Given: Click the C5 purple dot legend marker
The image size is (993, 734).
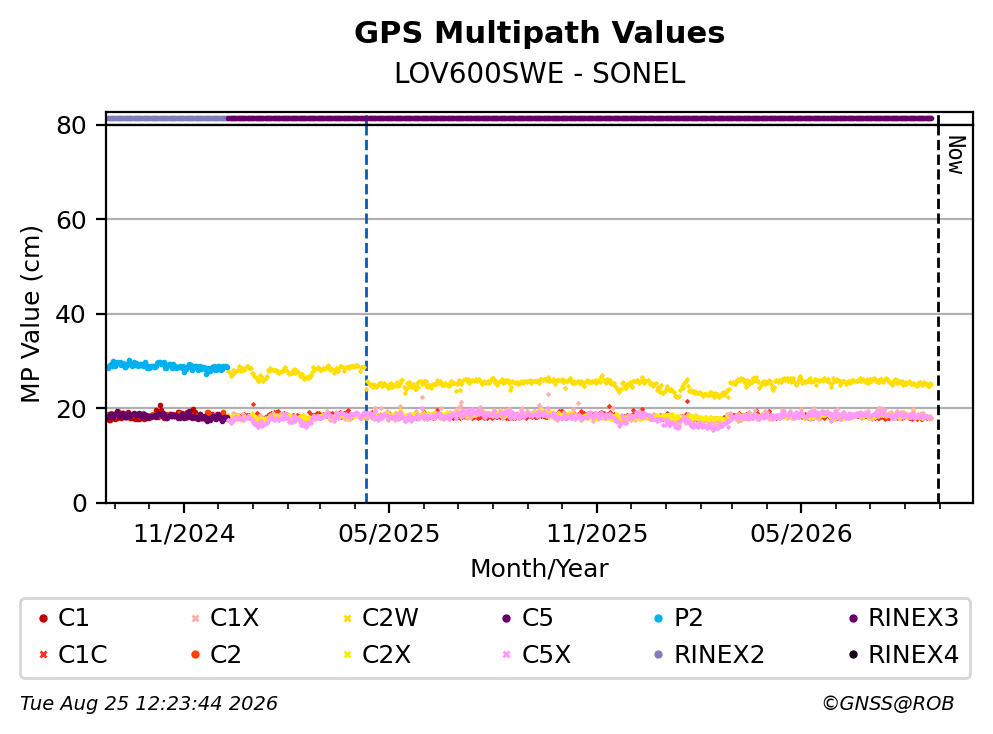Looking at the screenshot, I should pos(506,618).
